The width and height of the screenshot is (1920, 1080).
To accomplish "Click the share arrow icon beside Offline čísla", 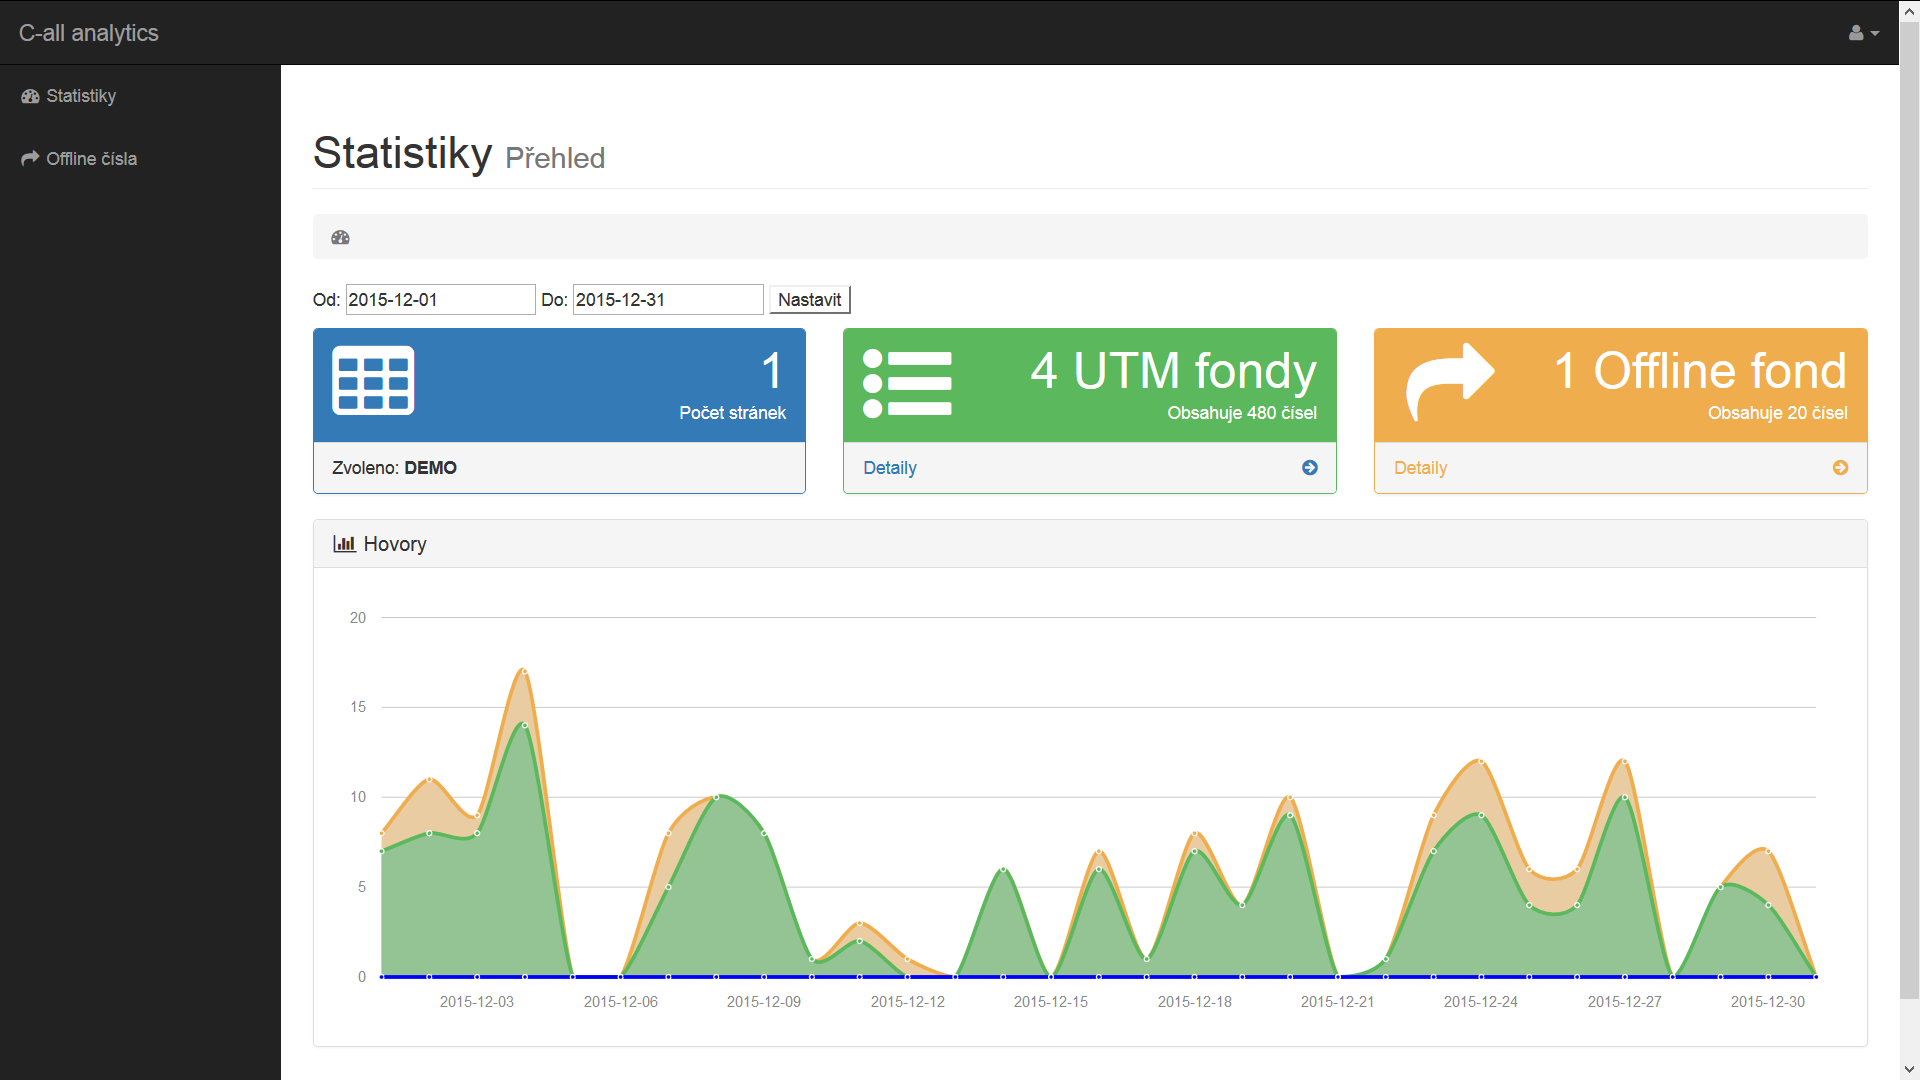I will click(x=30, y=159).
